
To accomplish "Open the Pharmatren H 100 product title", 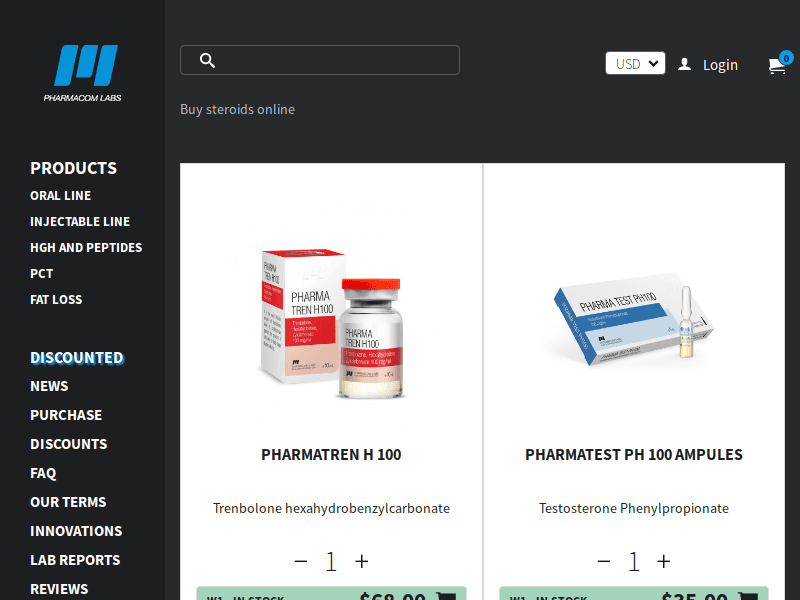I will [x=332, y=455].
